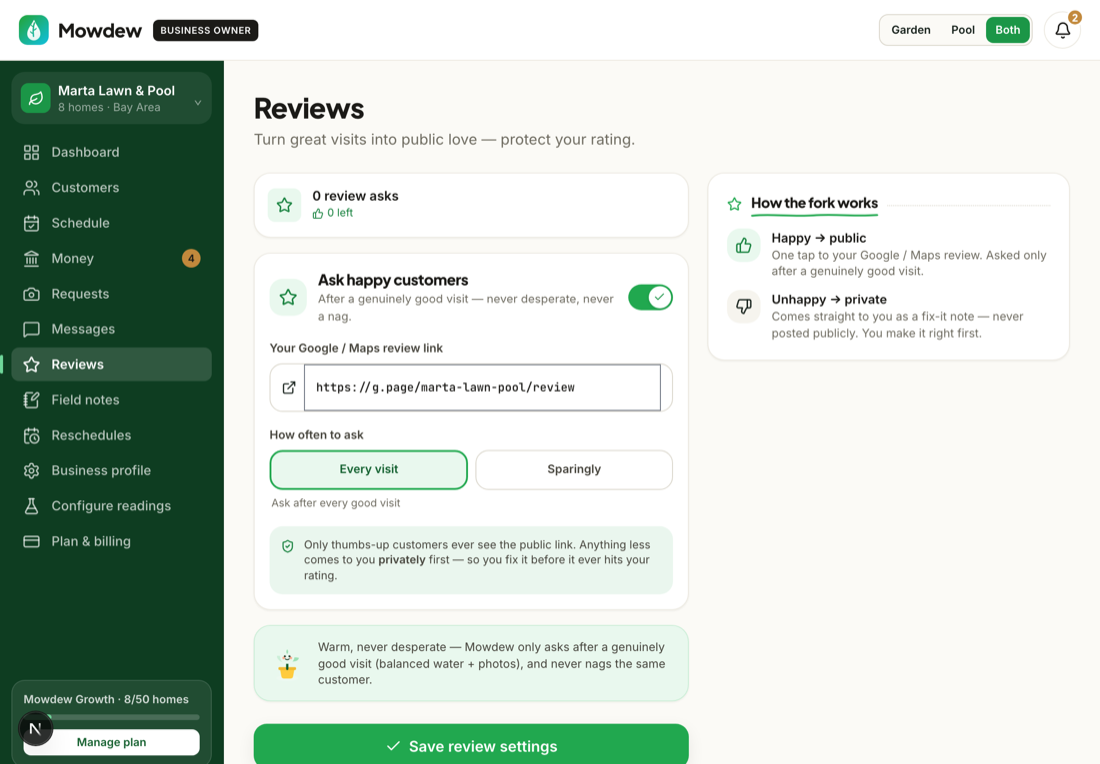Go to Customers page

point(112,188)
